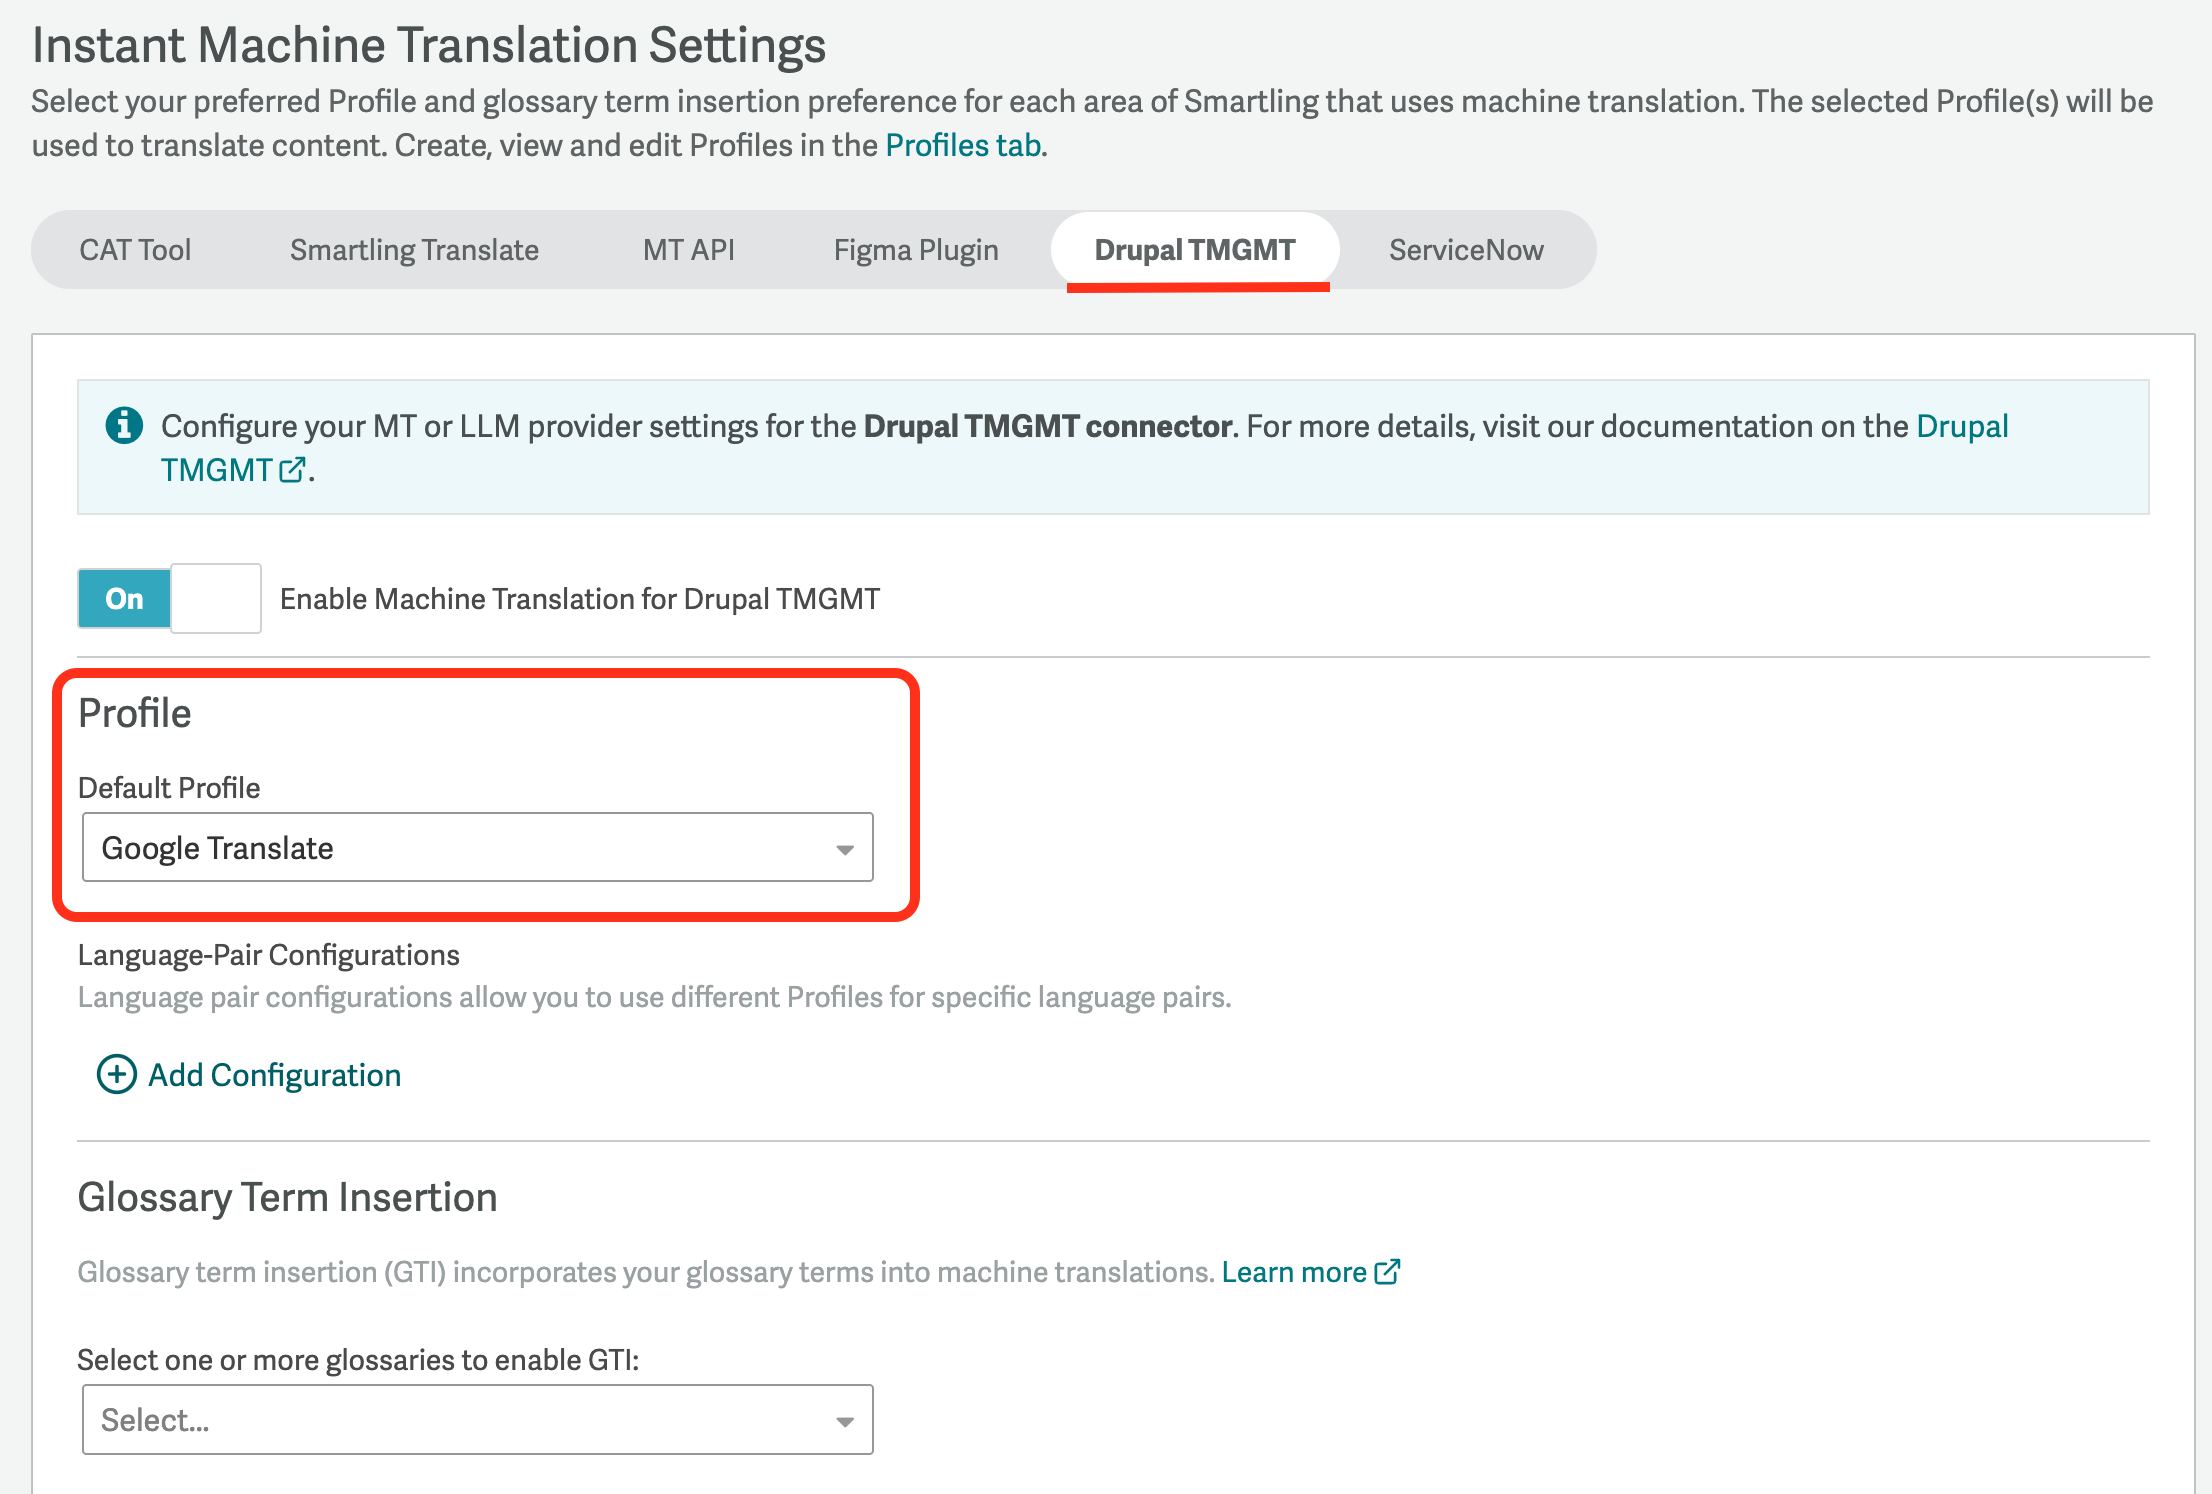The width and height of the screenshot is (2212, 1494).
Task: Select the Drupal TMGMT tab
Action: click(1195, 250)
